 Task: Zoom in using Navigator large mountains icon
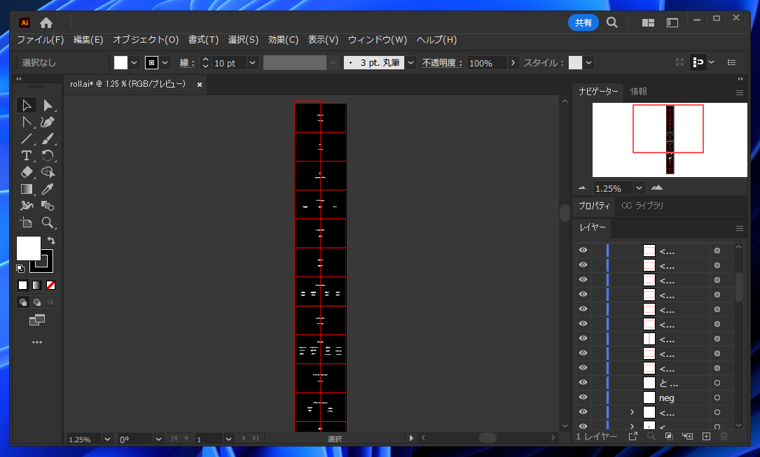coord(657,188)
